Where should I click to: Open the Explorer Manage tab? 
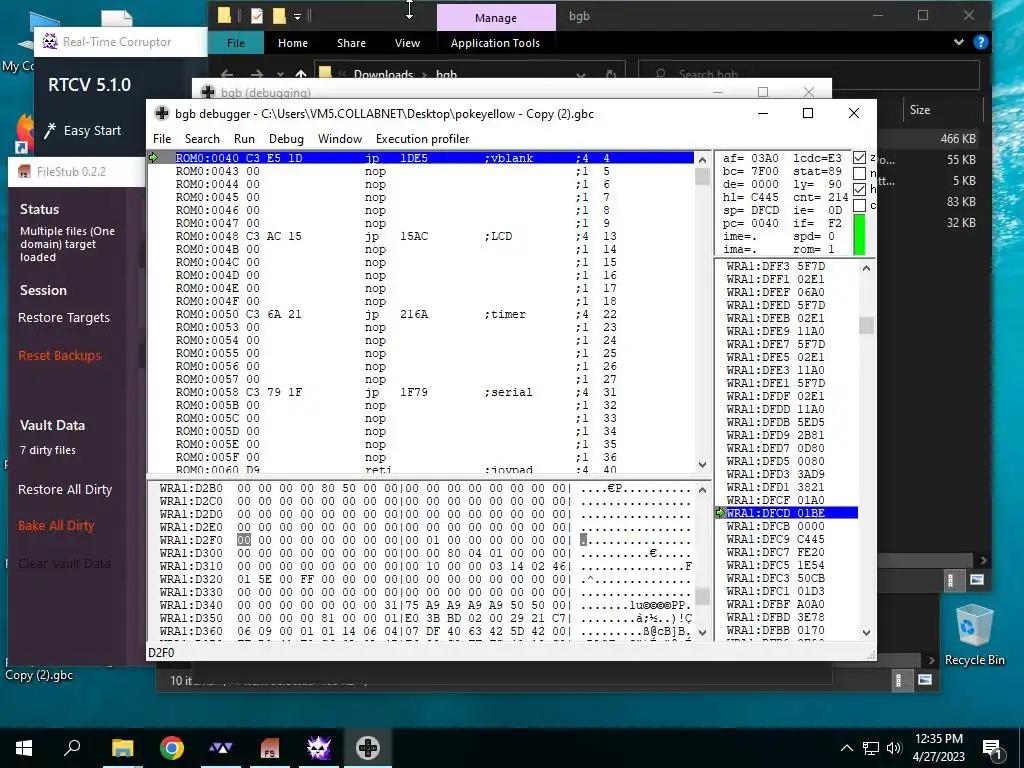coord(496,18)
